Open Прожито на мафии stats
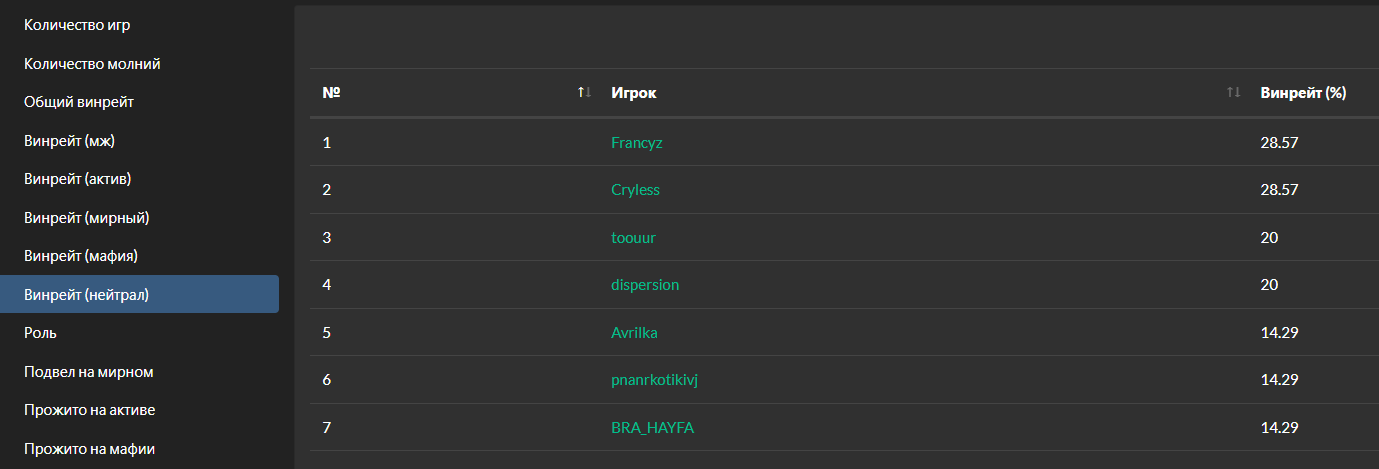 89,449
